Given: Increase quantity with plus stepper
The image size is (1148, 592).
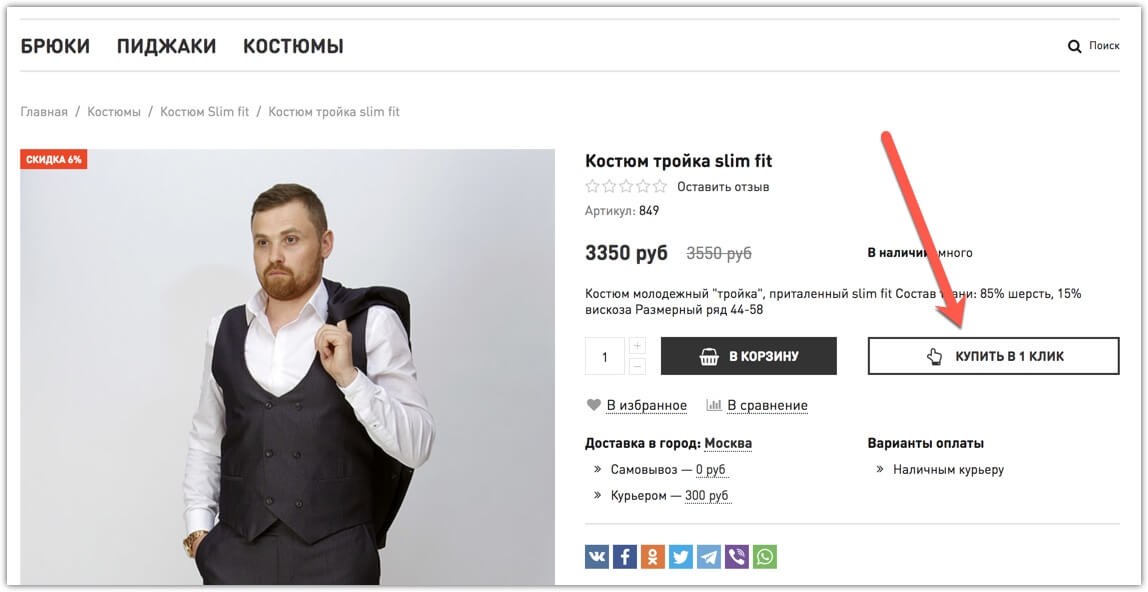Looking at the screenshot, I should 638,345.
